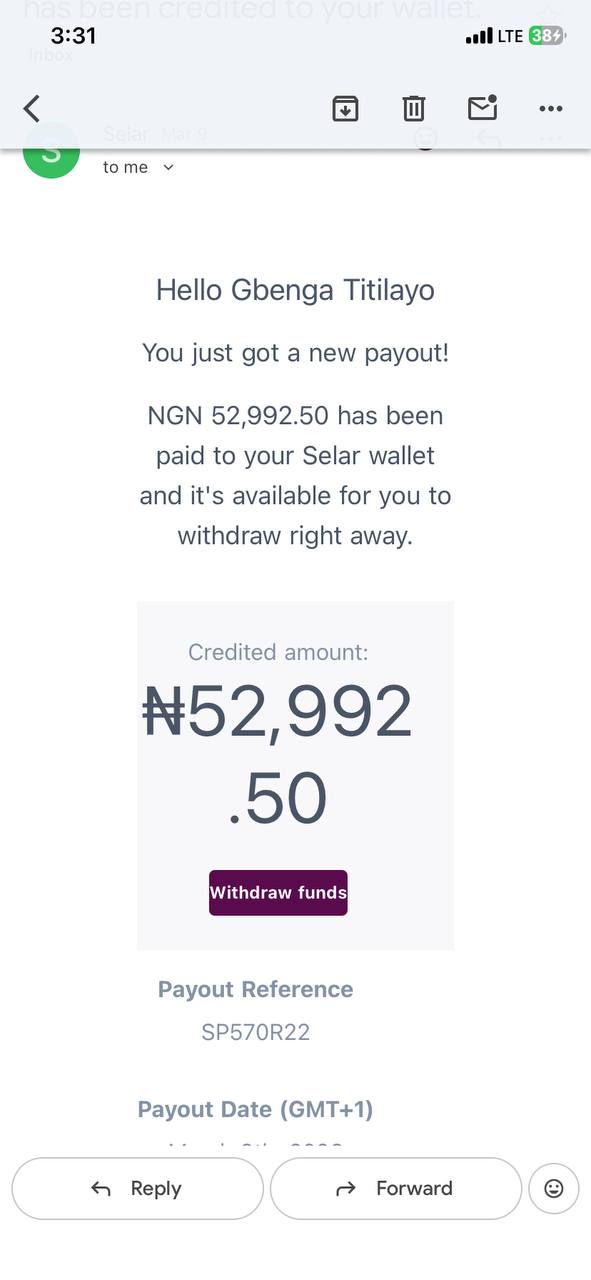Open the three-dot overflow menu

(x=551, y=108)
